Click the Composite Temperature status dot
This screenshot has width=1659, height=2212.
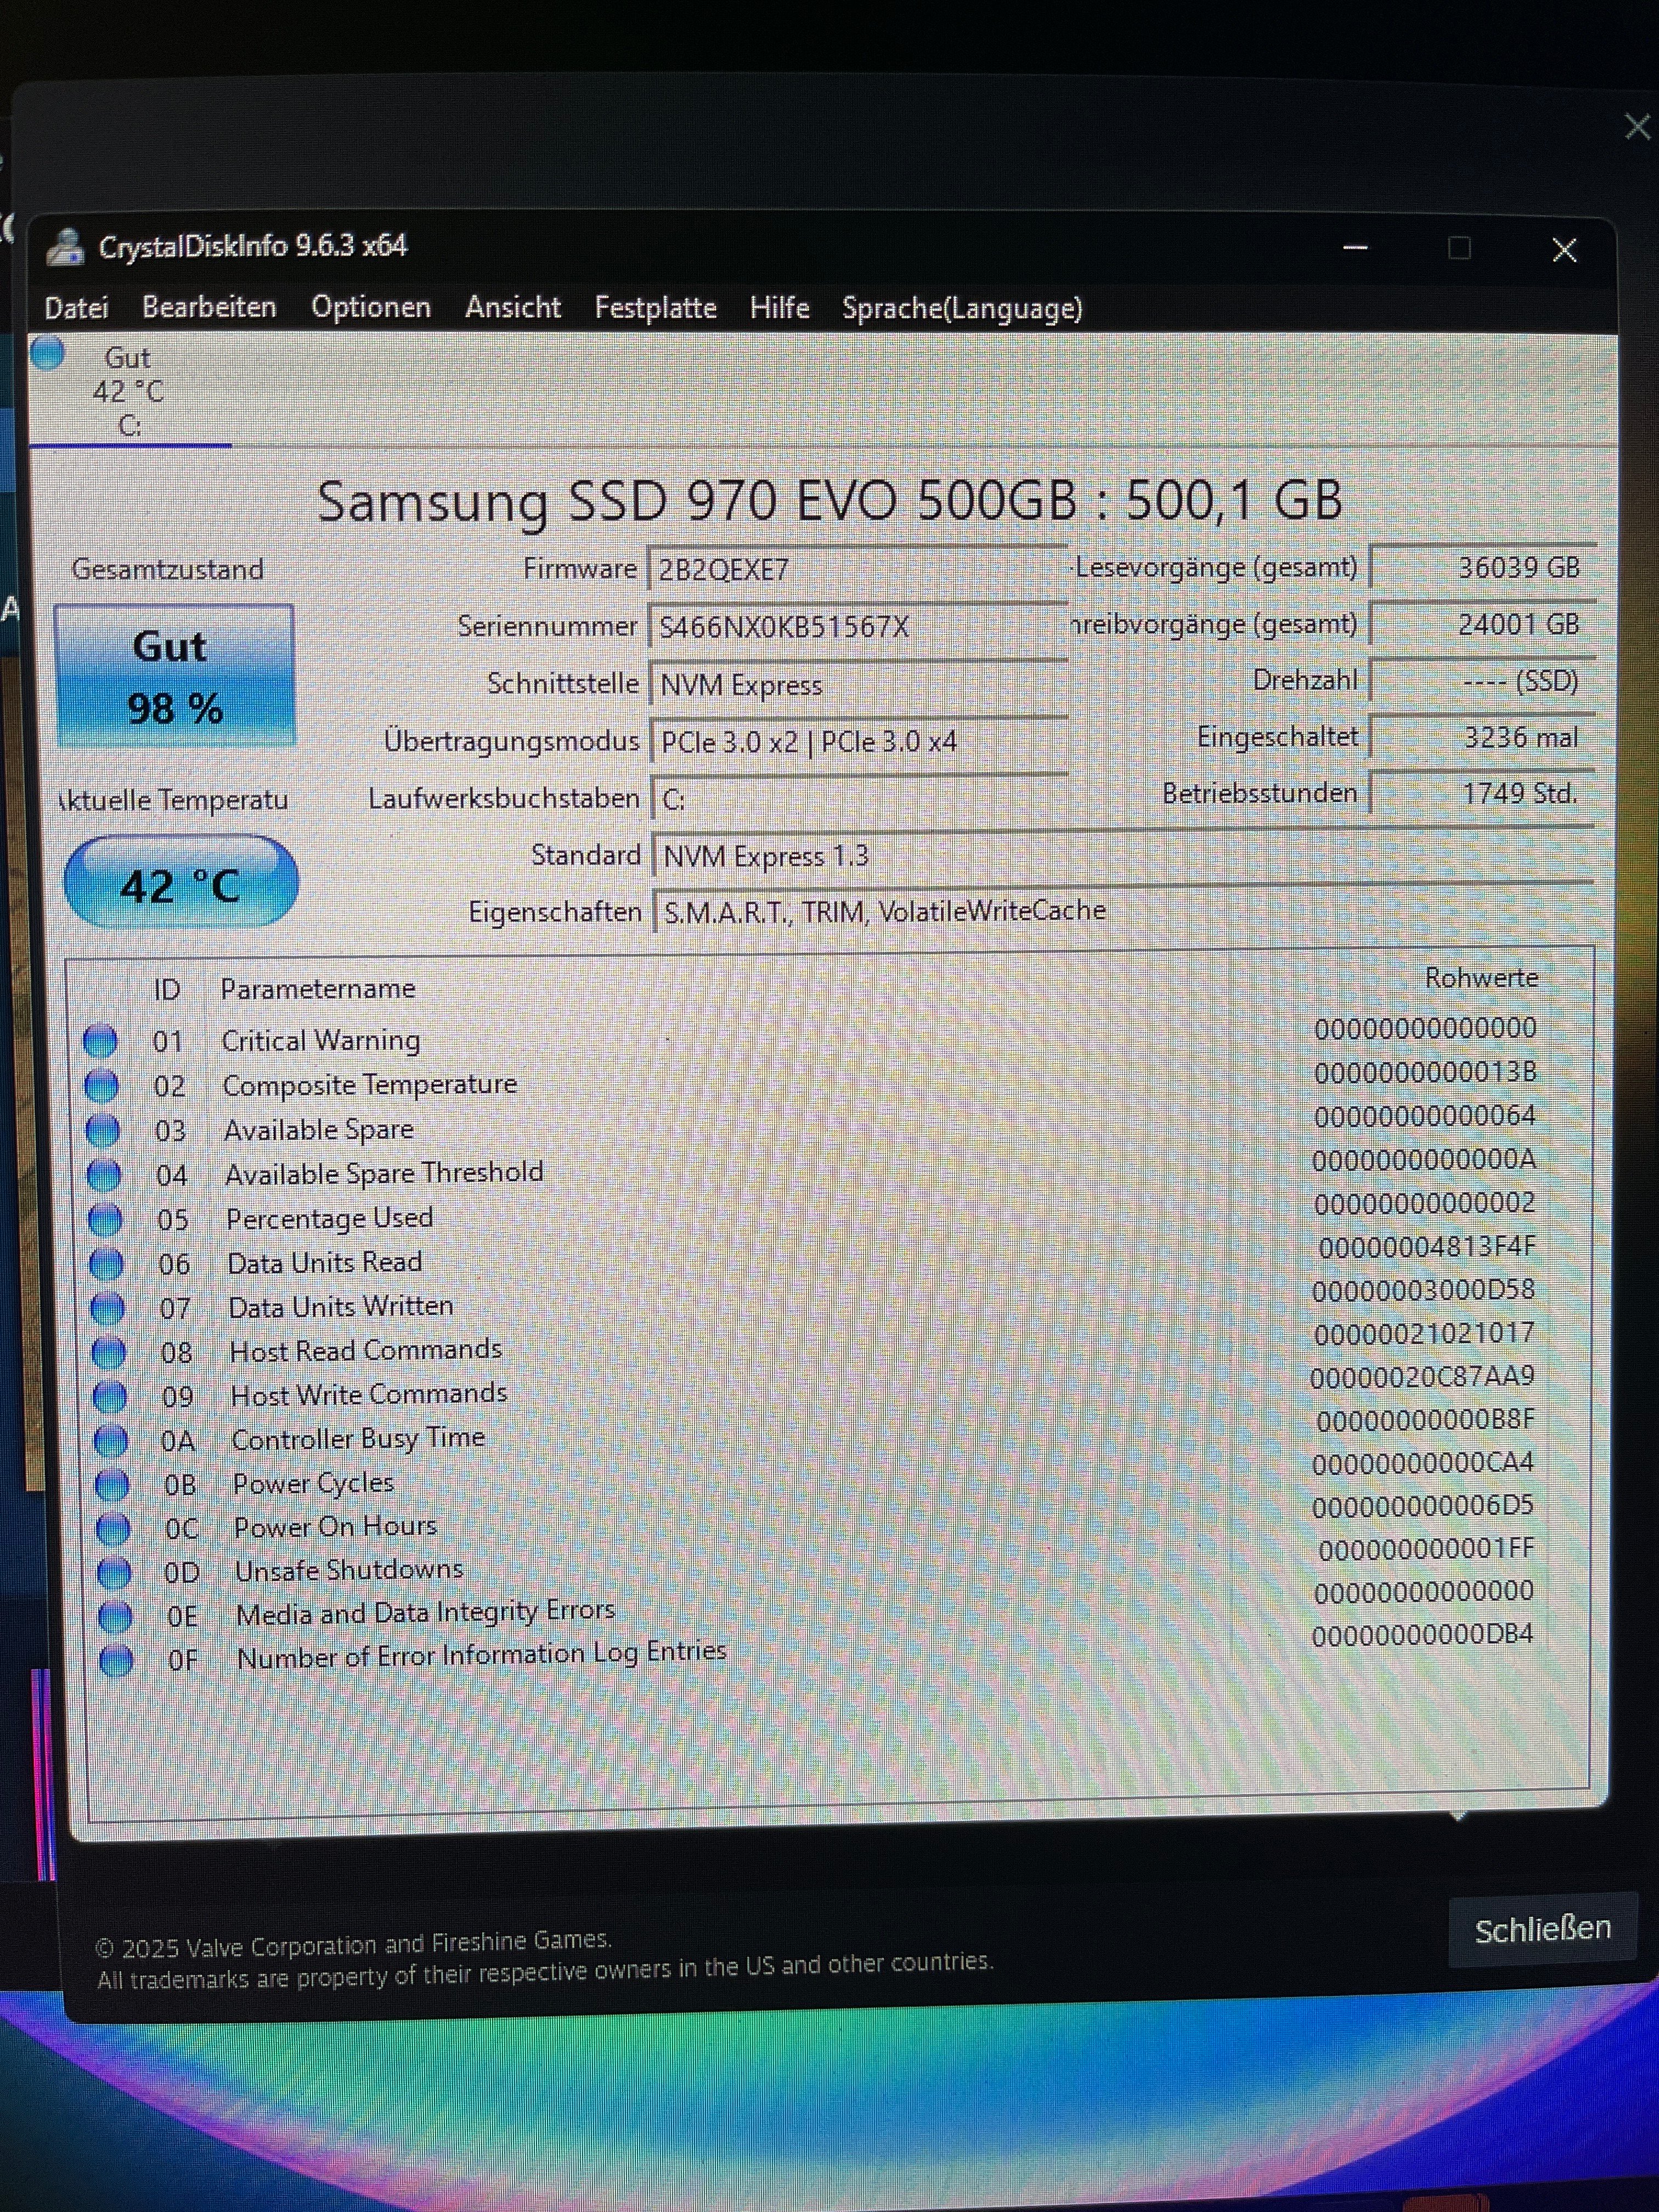[x=101, y=1085]
